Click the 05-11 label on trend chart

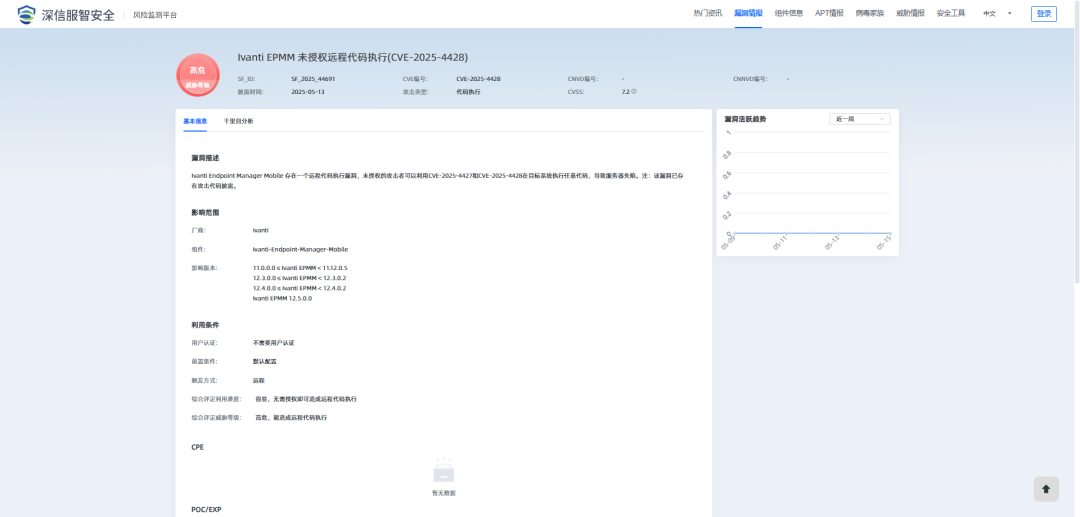click(x=780, y=243)
